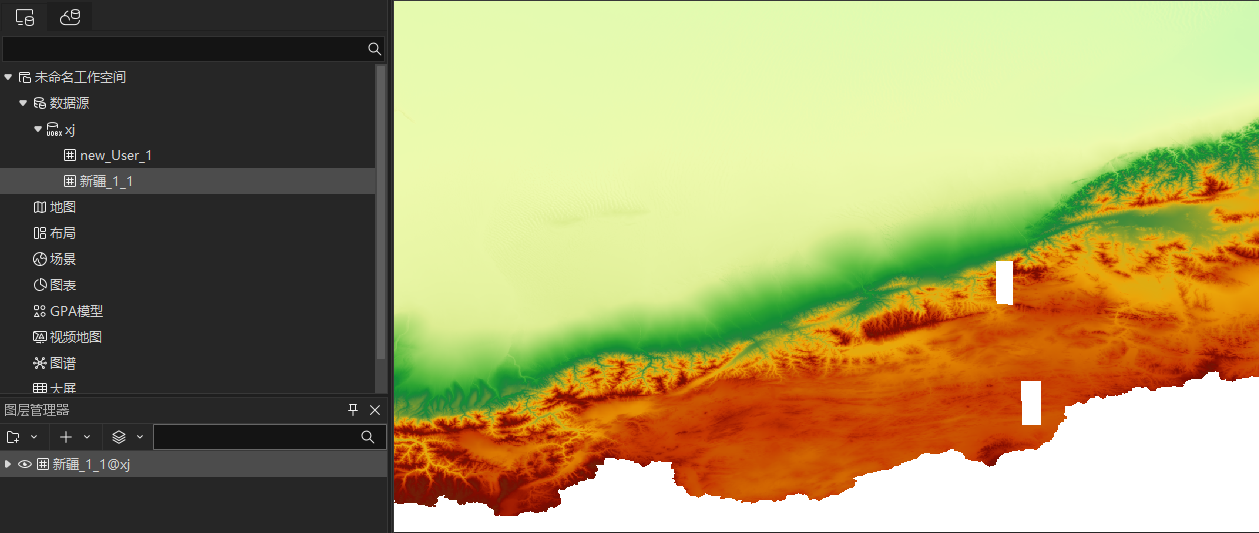Open the new layer group dropdown arrow
This screenshot has height=533, width=1259.
(34, 437)
